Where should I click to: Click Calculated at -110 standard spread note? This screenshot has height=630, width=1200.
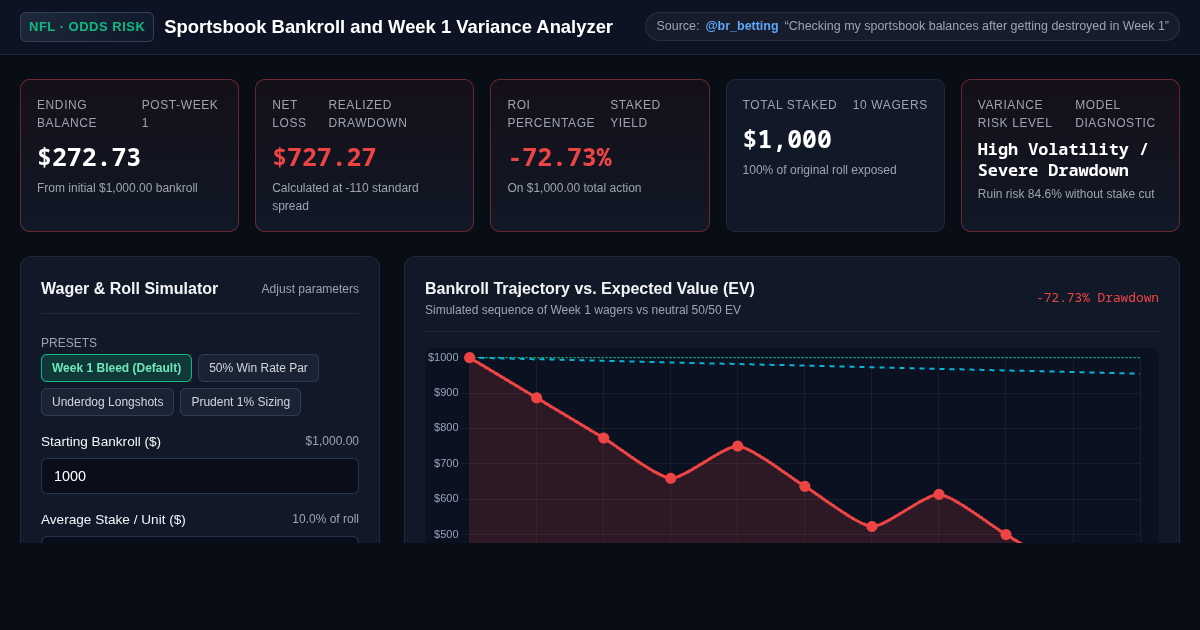click(x=345, y=197)
